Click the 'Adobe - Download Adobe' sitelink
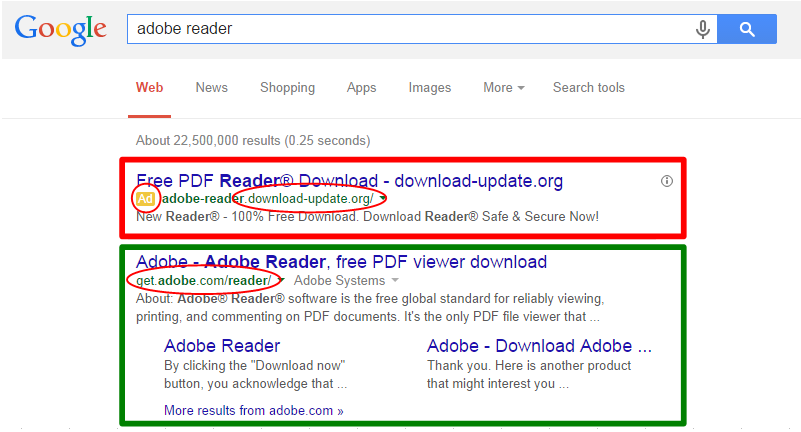This screenshot has height=432, width=801. click(x=539, y=346)
